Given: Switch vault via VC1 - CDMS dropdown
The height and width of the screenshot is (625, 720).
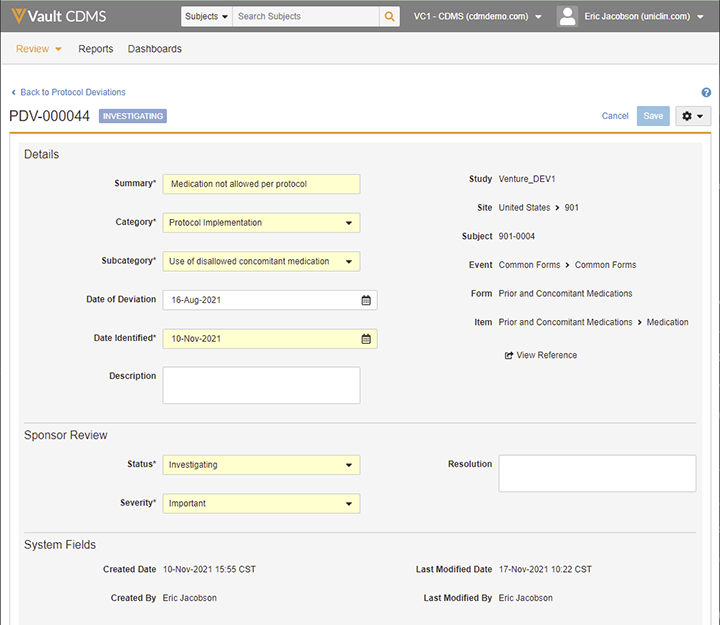Looking at the screenshot, I should click(x=477, y=17).
